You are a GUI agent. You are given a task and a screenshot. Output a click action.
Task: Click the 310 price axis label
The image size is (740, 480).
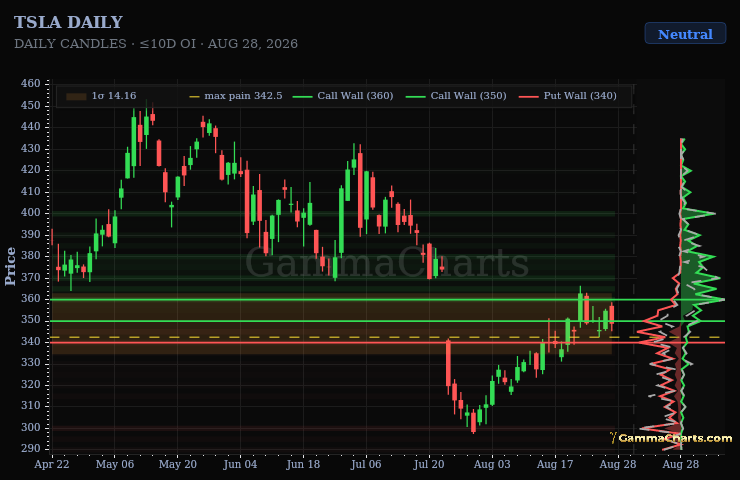pos(31,405)
